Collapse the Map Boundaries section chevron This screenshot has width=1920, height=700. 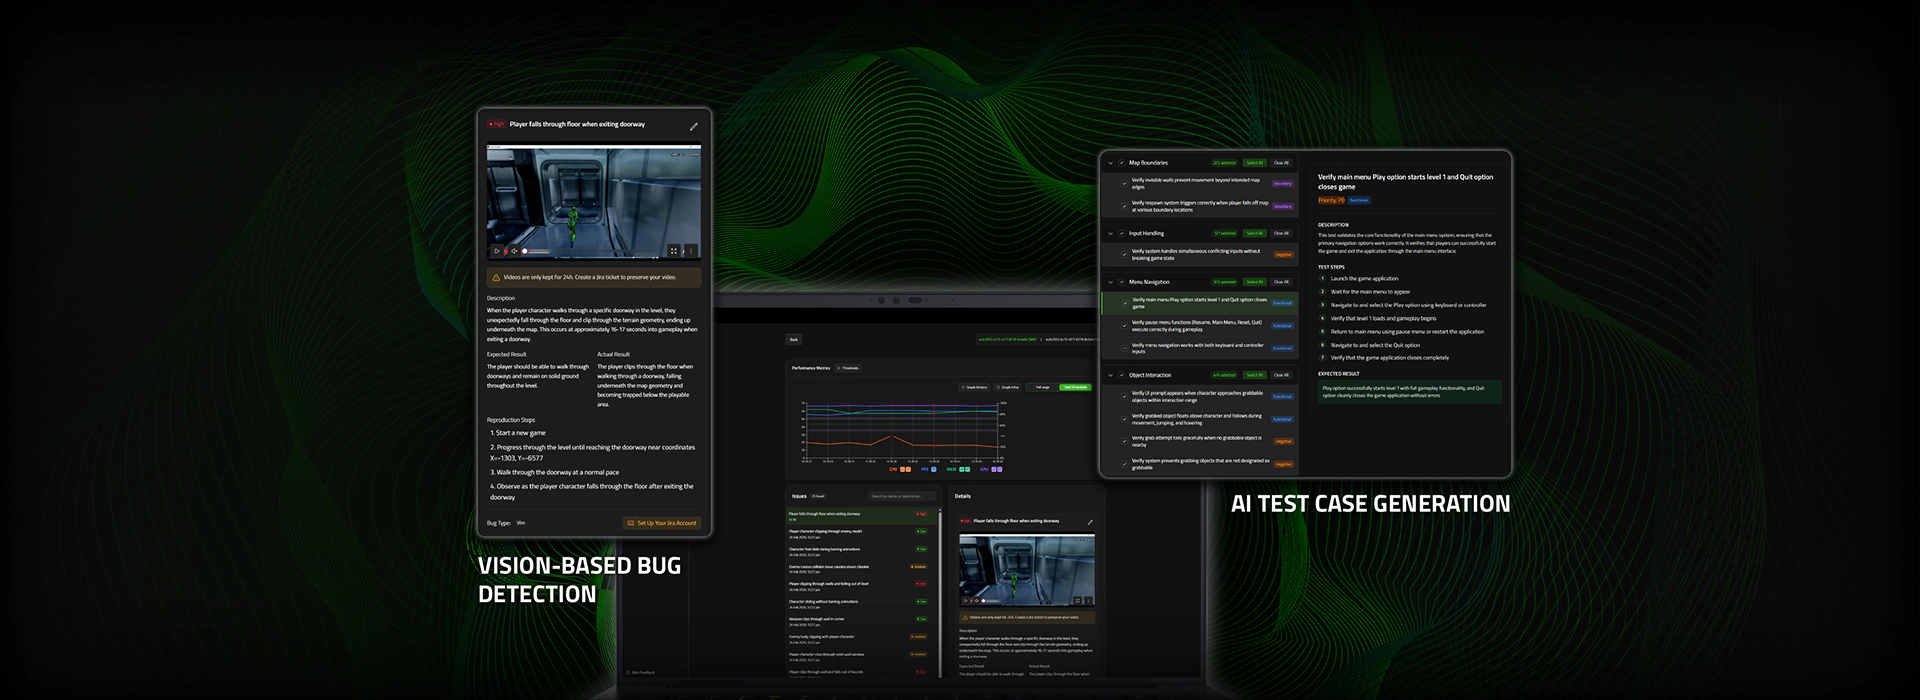click(x=1110, y=163)
